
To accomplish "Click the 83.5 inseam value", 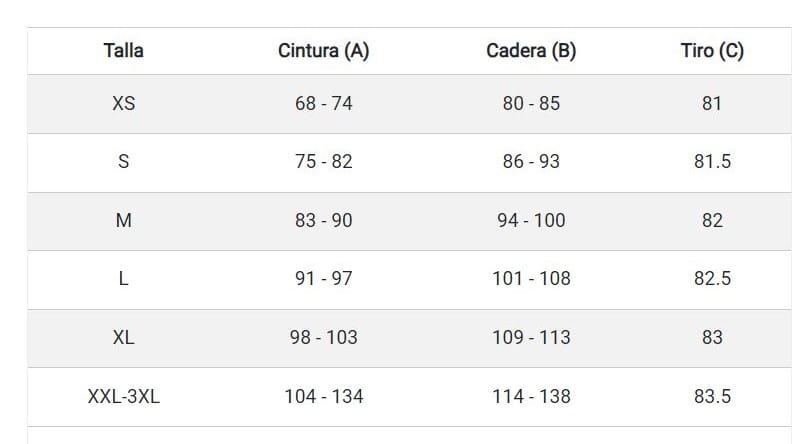I will coord(712,397).
